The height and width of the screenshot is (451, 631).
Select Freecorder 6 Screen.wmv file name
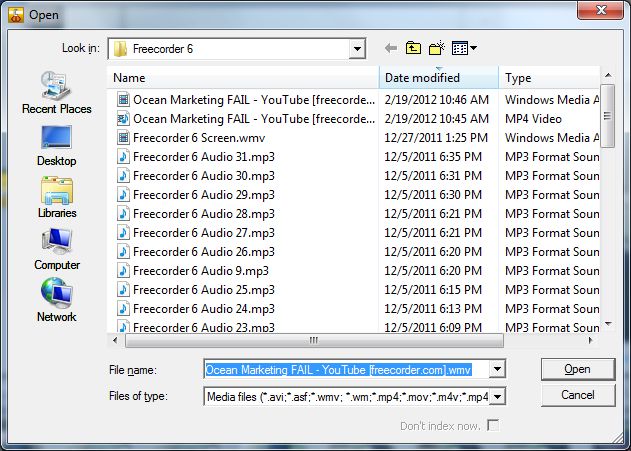pyautogui.click(x=199, y=138)
